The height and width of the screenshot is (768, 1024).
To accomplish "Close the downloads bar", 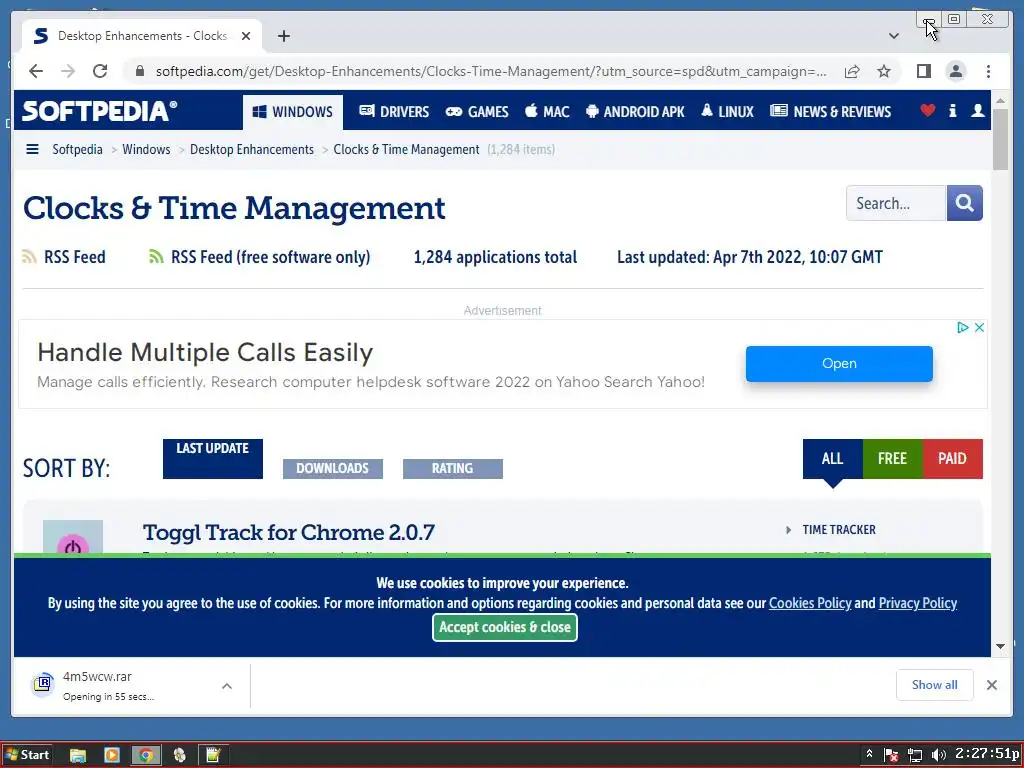I will click(x=991, y=684).
